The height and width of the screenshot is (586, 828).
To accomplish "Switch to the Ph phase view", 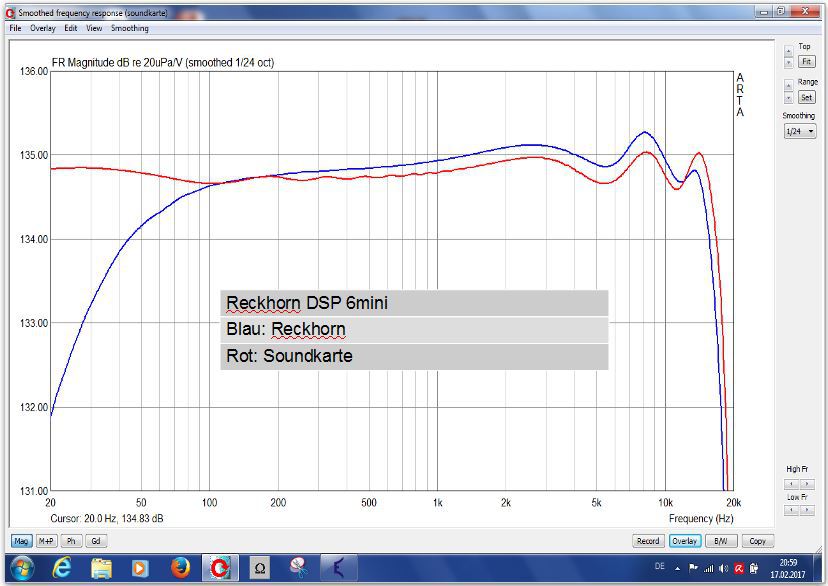I will tap(71, 541).
